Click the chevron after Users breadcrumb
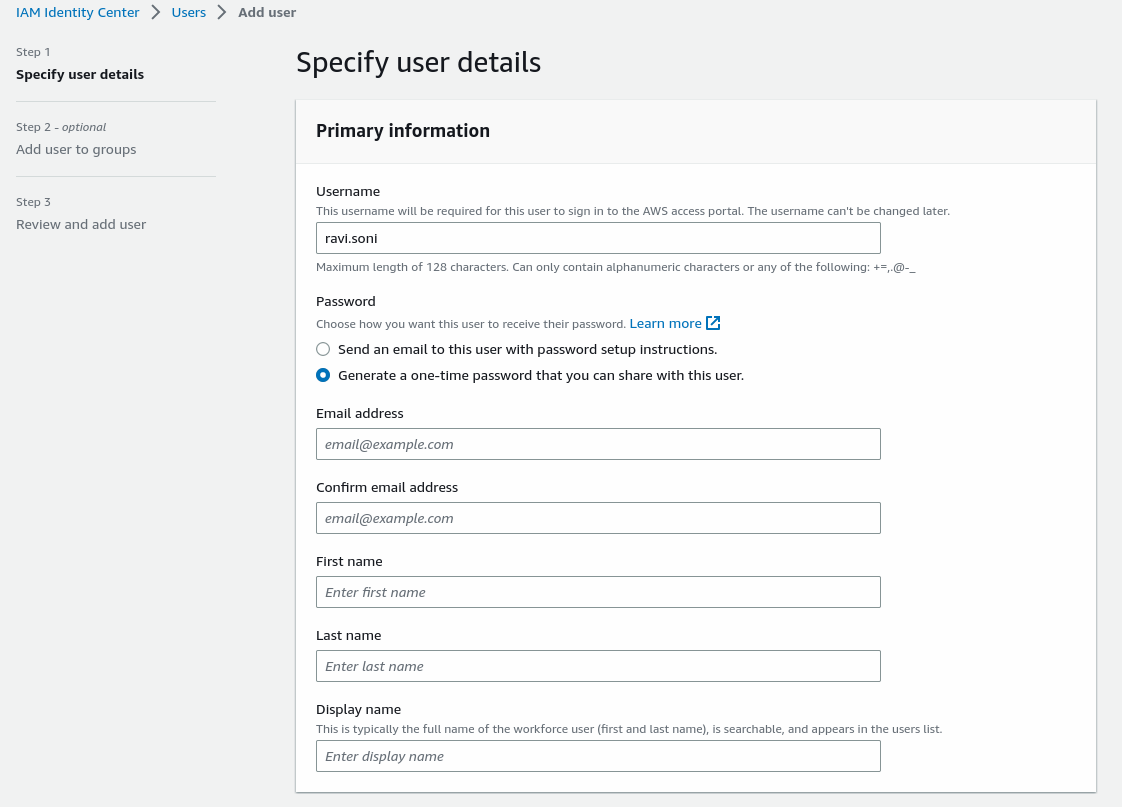 [222, 13]
